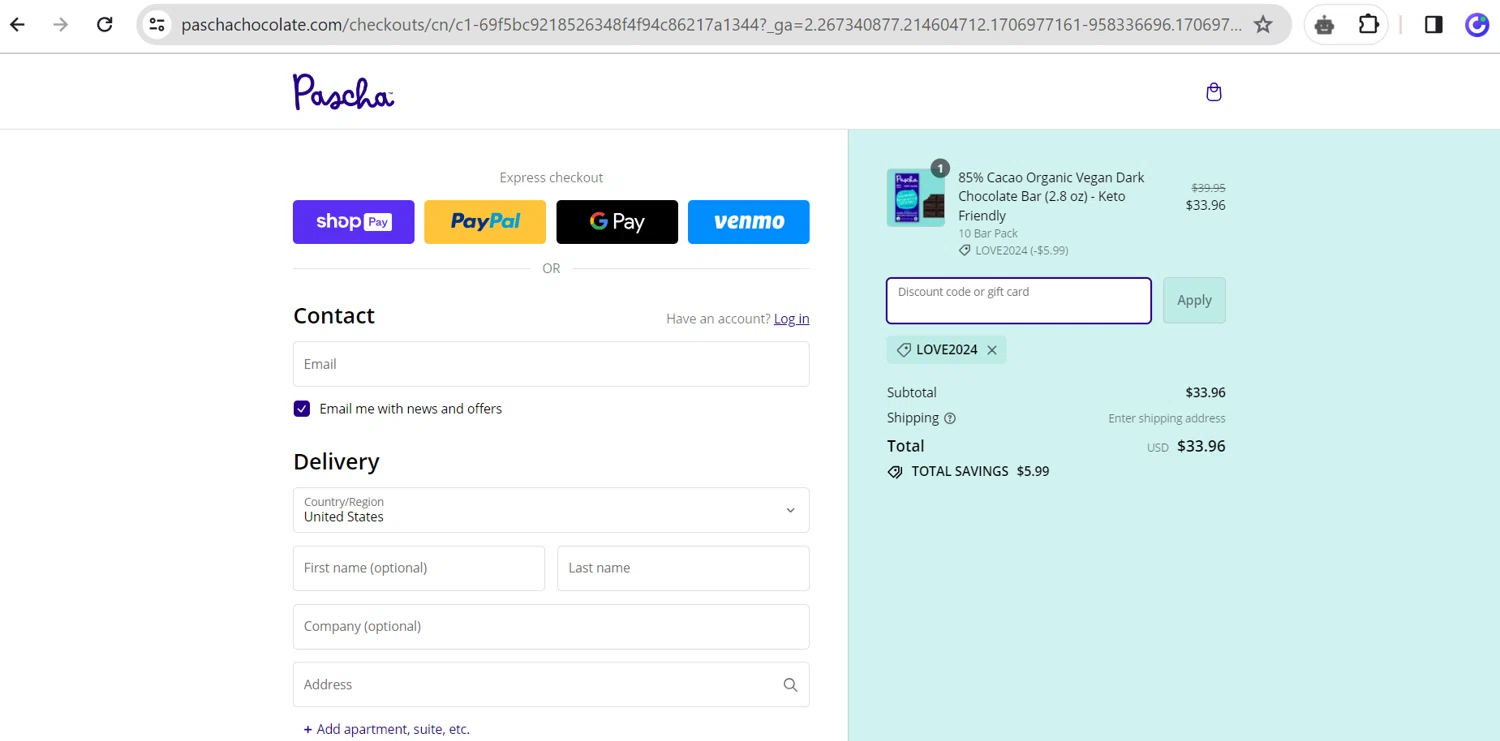Click the applied LOVE2024 discount tag
The height and width of the screenshot is (741, 1500).
pos(946,350)
